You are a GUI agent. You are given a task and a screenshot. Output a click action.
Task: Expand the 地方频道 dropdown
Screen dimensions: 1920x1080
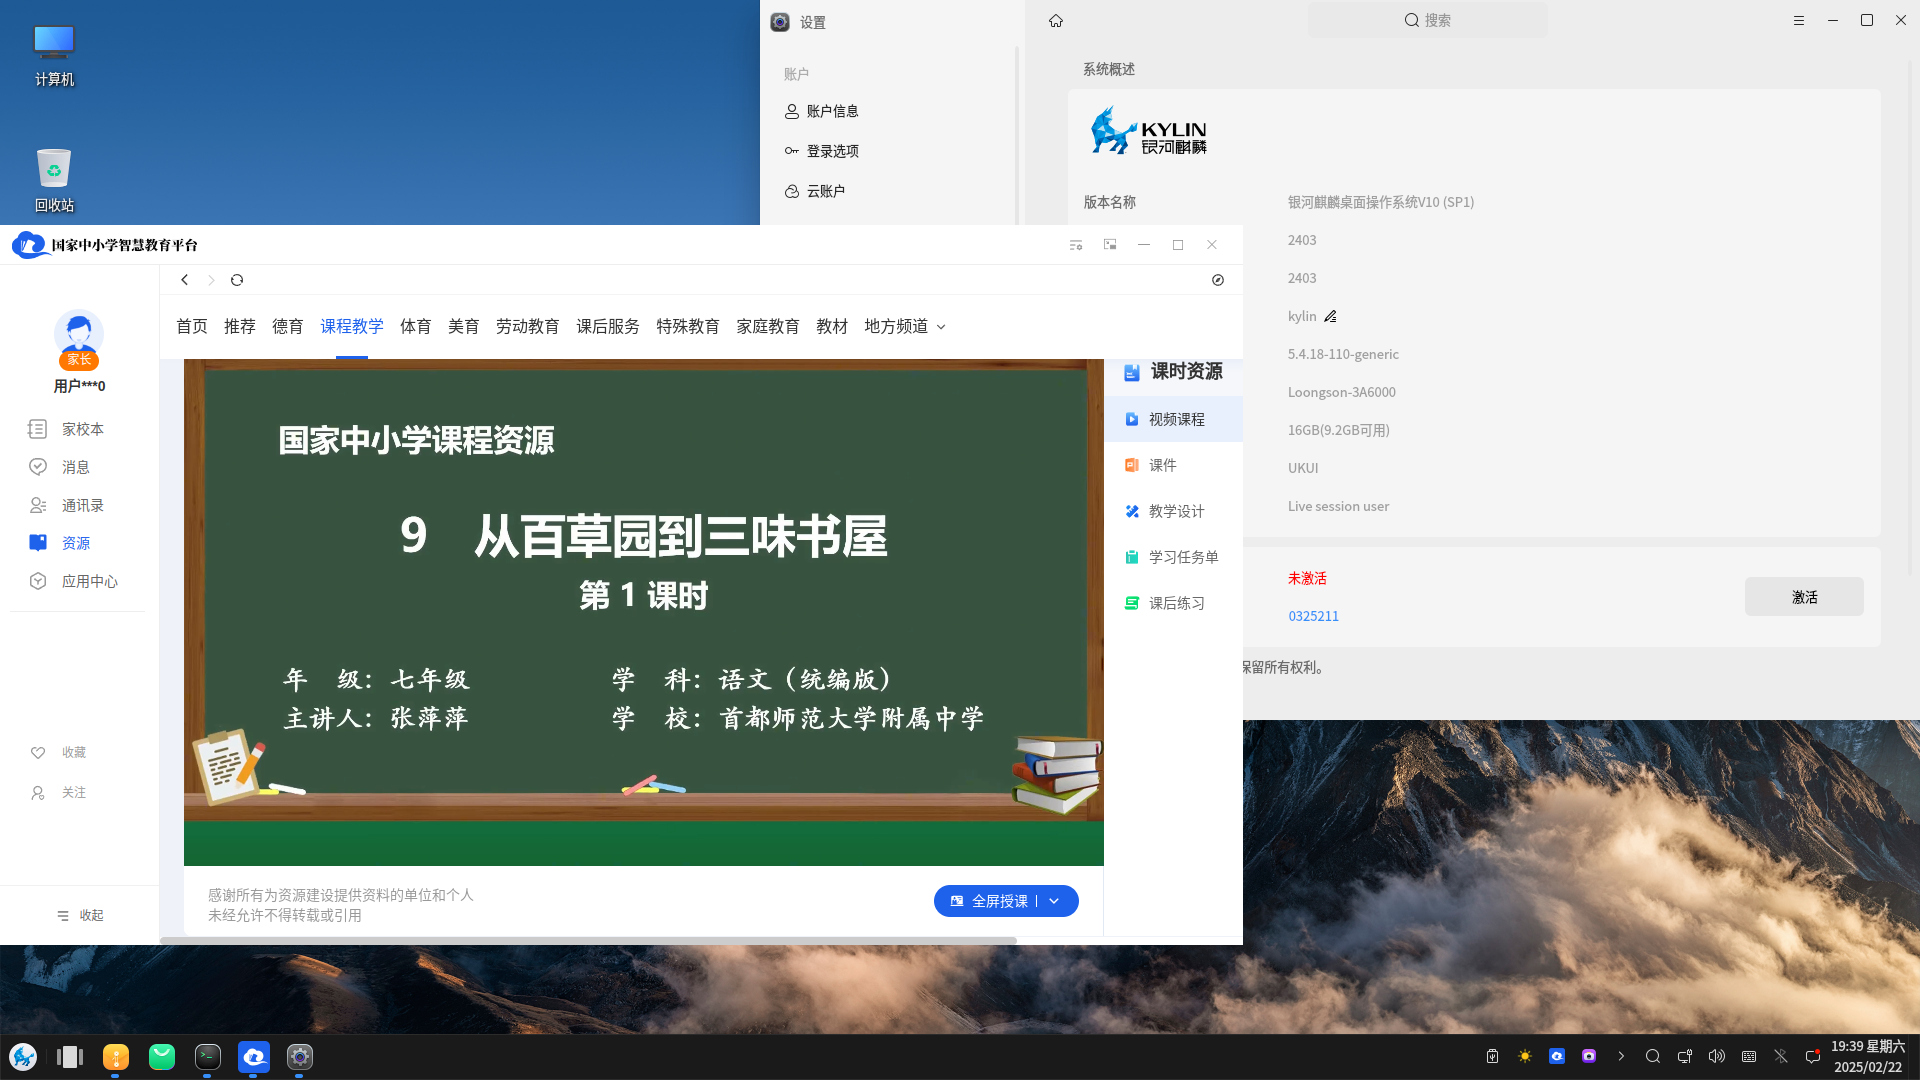905,326
